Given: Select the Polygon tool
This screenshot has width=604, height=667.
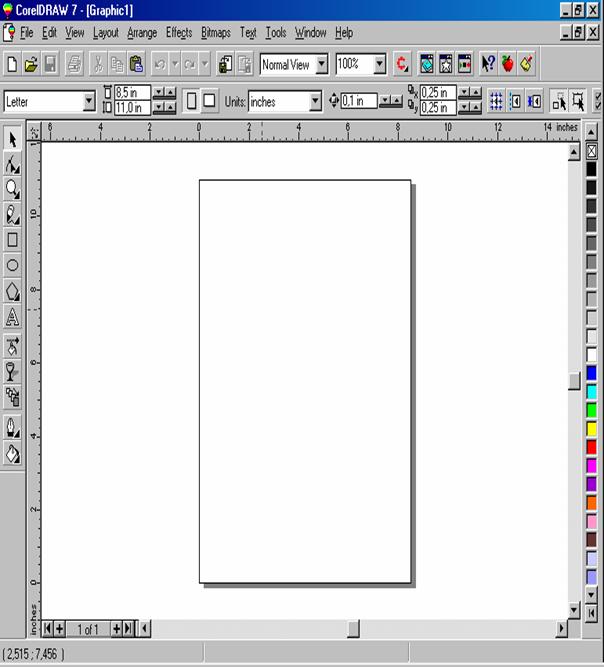Looking at the screenshot, I should click(x=13, y=292).
